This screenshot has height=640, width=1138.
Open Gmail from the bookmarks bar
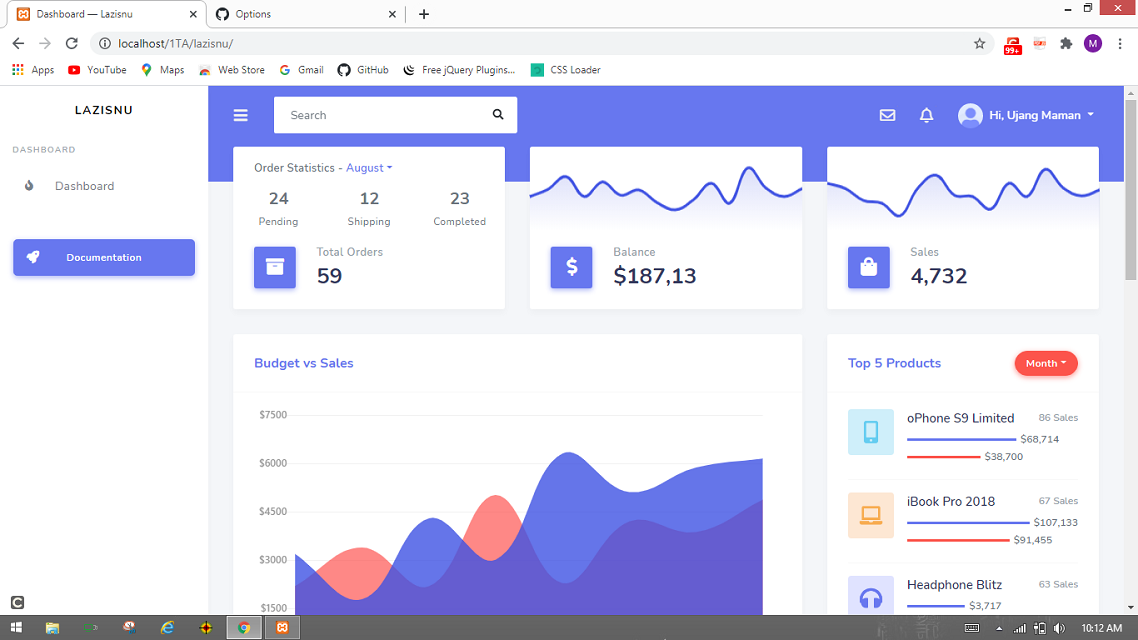pos(301,69)
